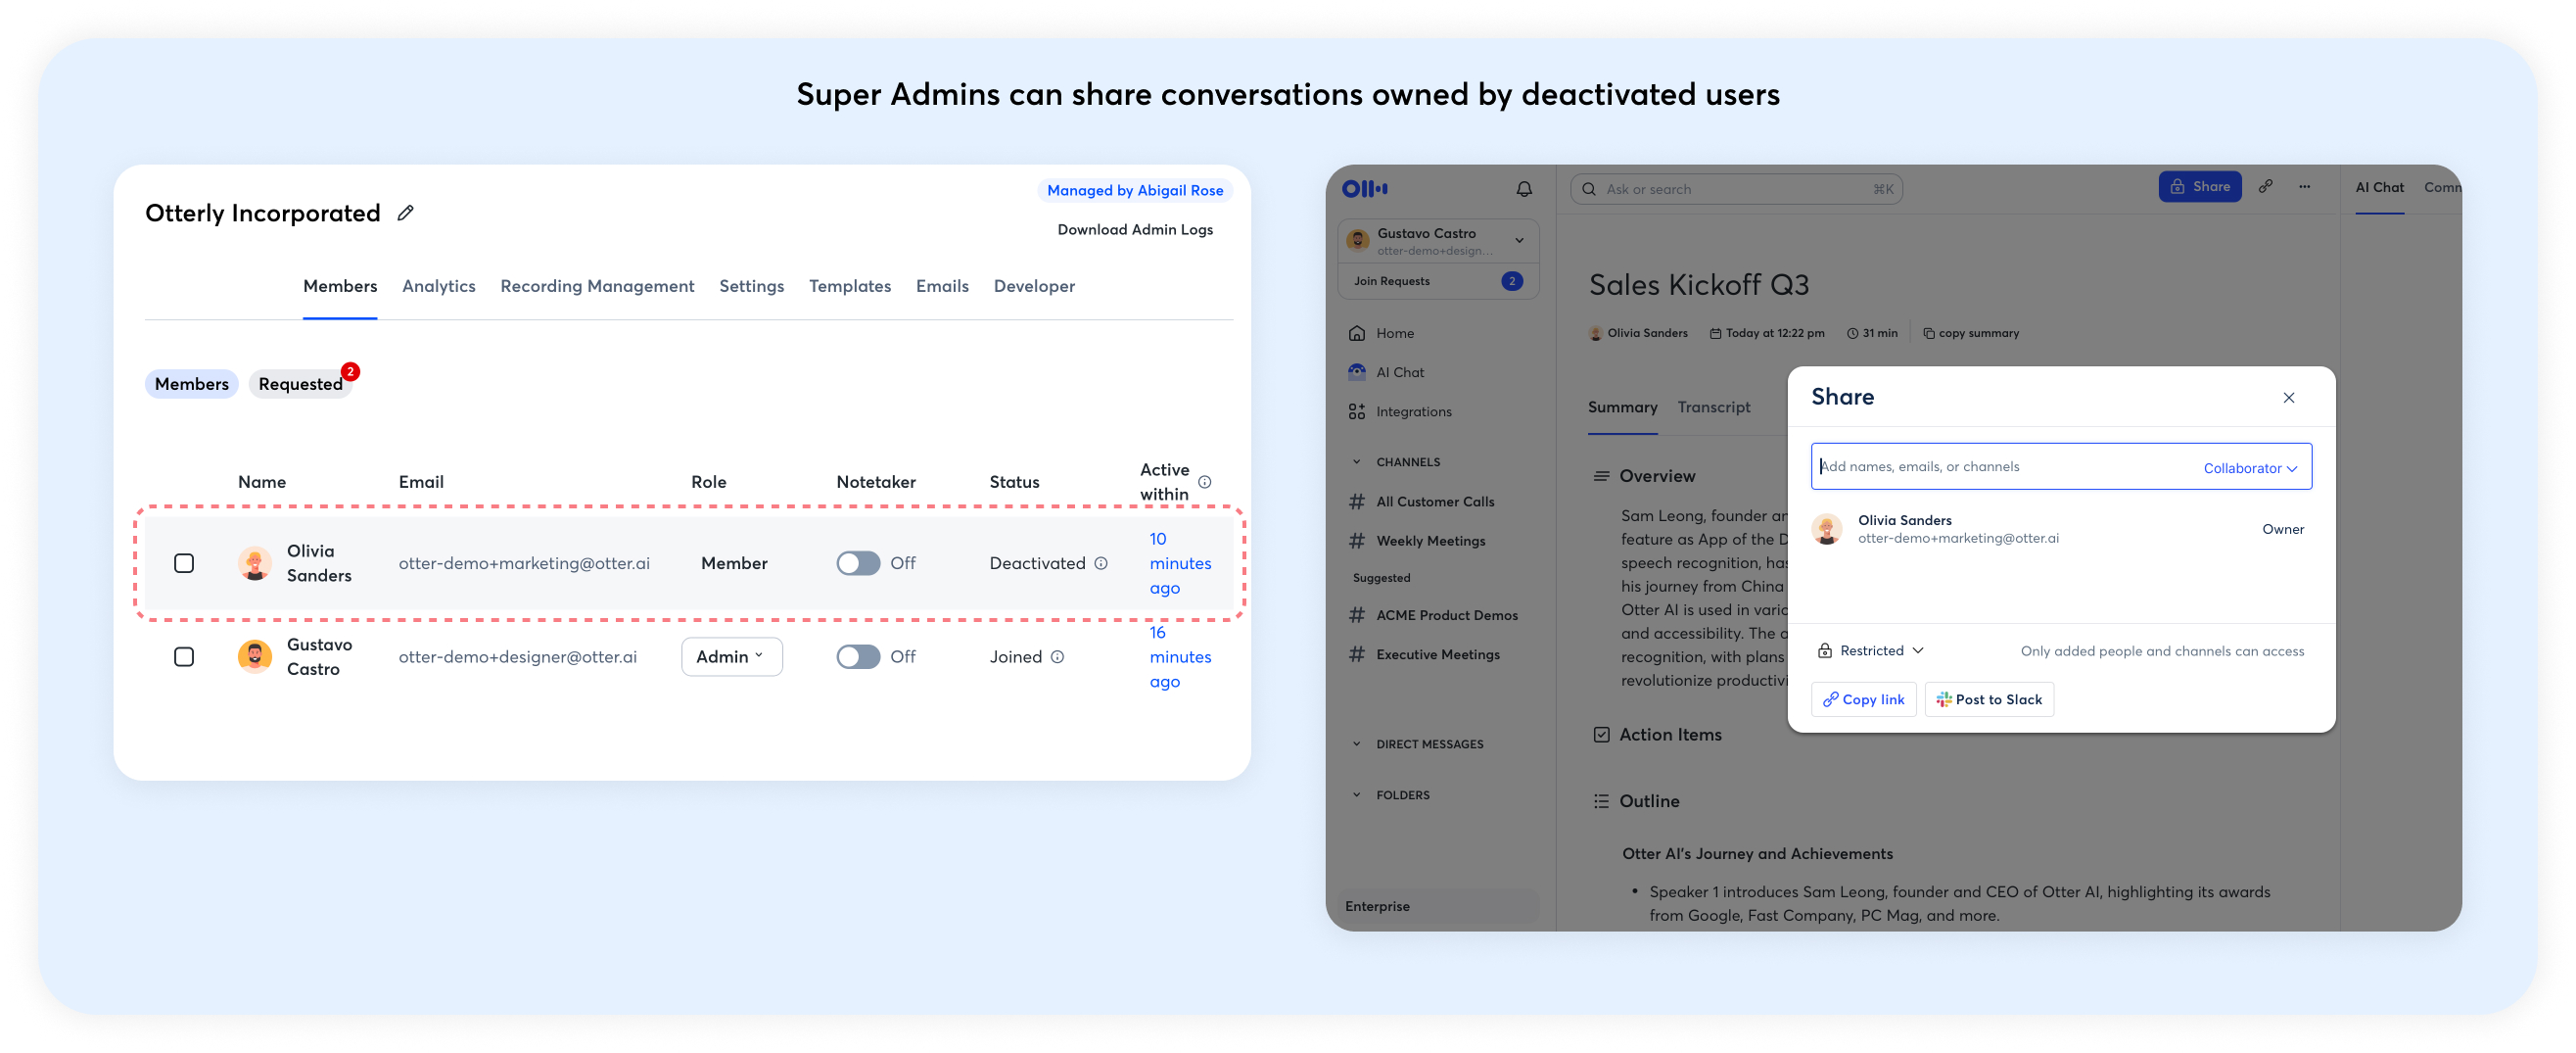Screen dimensions: 2576x1053
Task: Click the hash icon for ACME Product Demos
Action: pos(1356,615)
